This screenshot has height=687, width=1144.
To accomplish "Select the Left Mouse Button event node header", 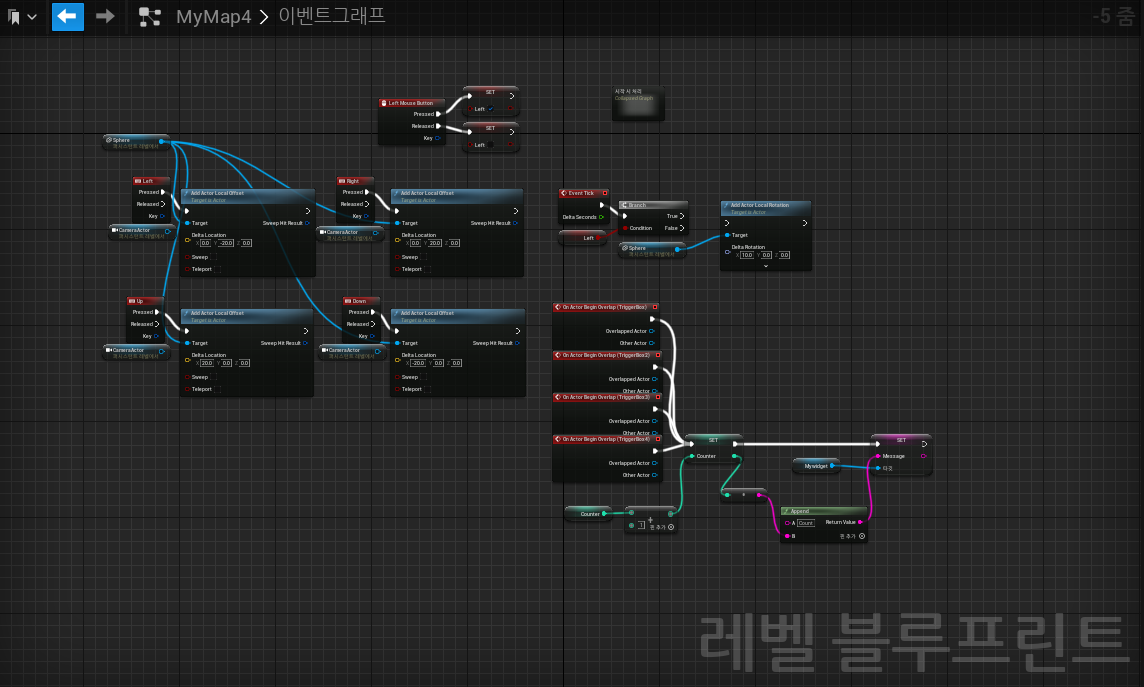I will (x=411, y=103).
